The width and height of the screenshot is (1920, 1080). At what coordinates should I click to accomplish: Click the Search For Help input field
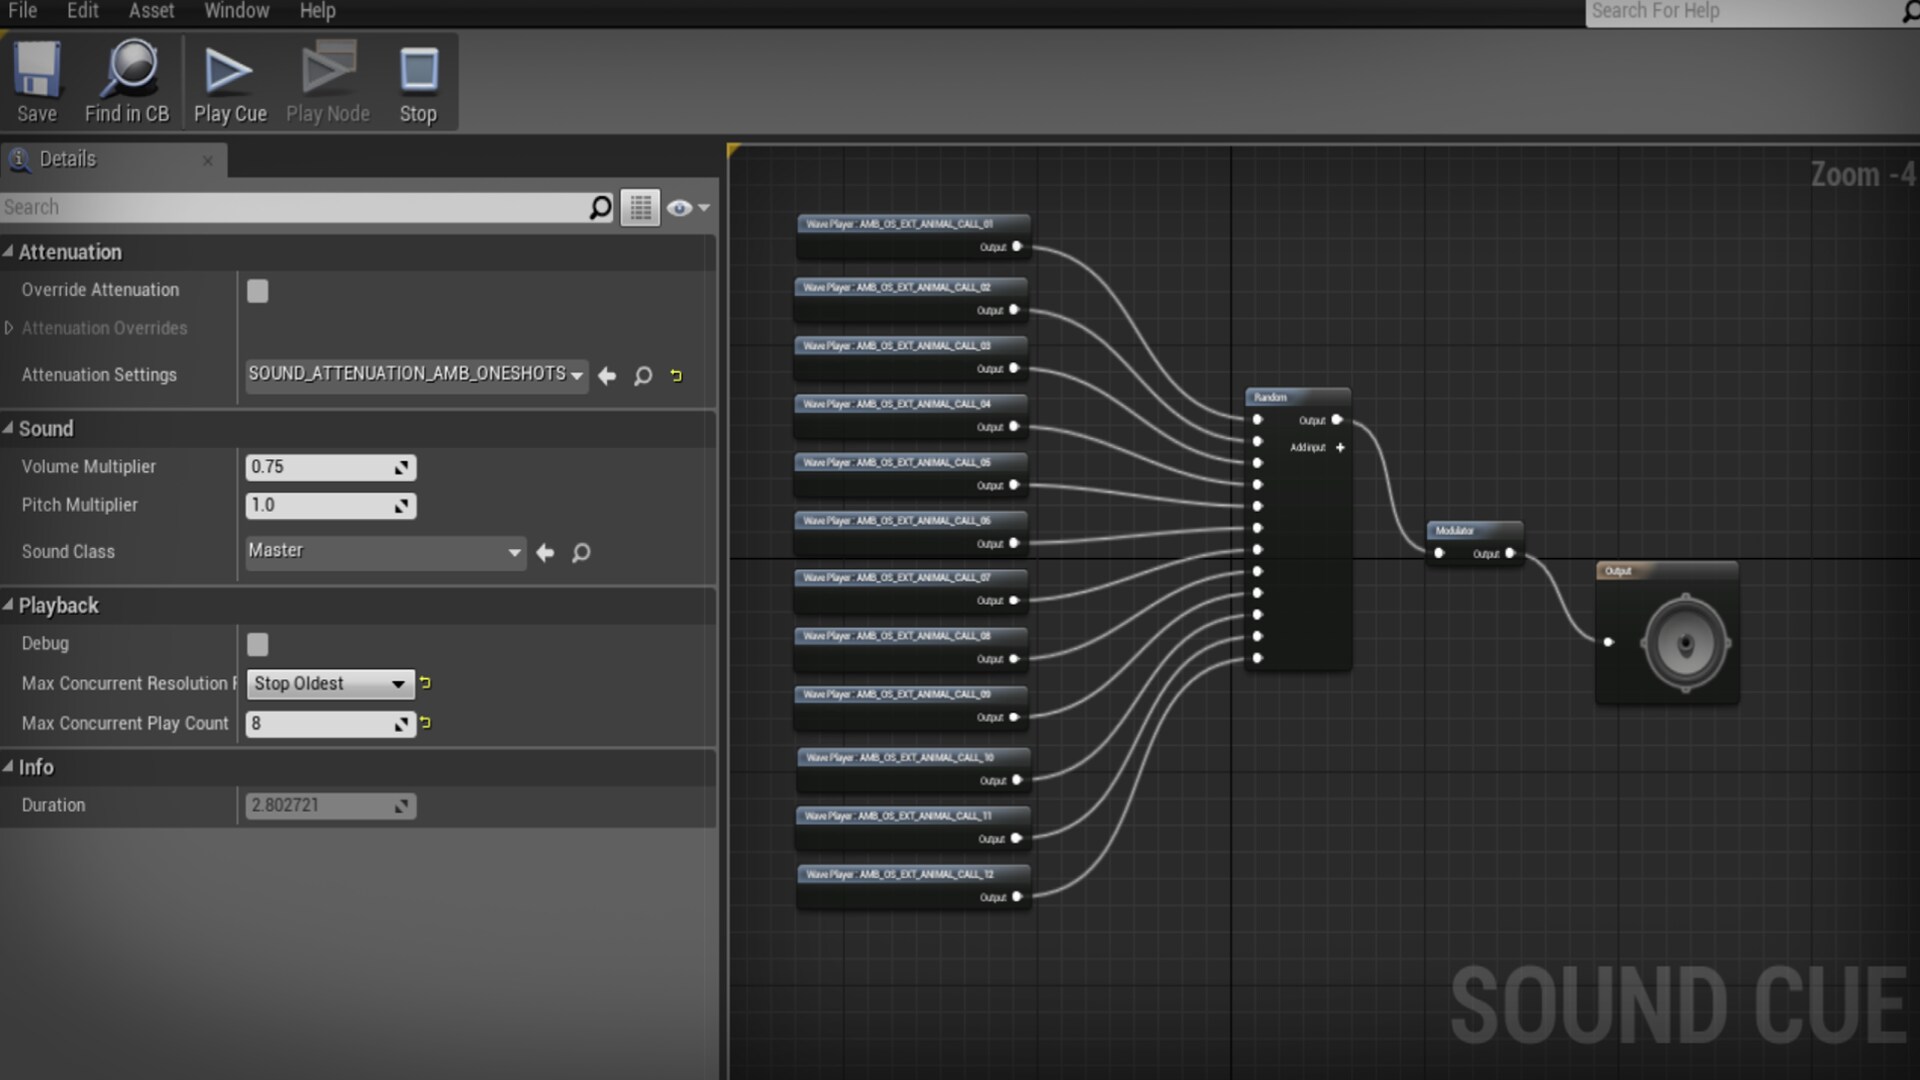(1740, 12)
